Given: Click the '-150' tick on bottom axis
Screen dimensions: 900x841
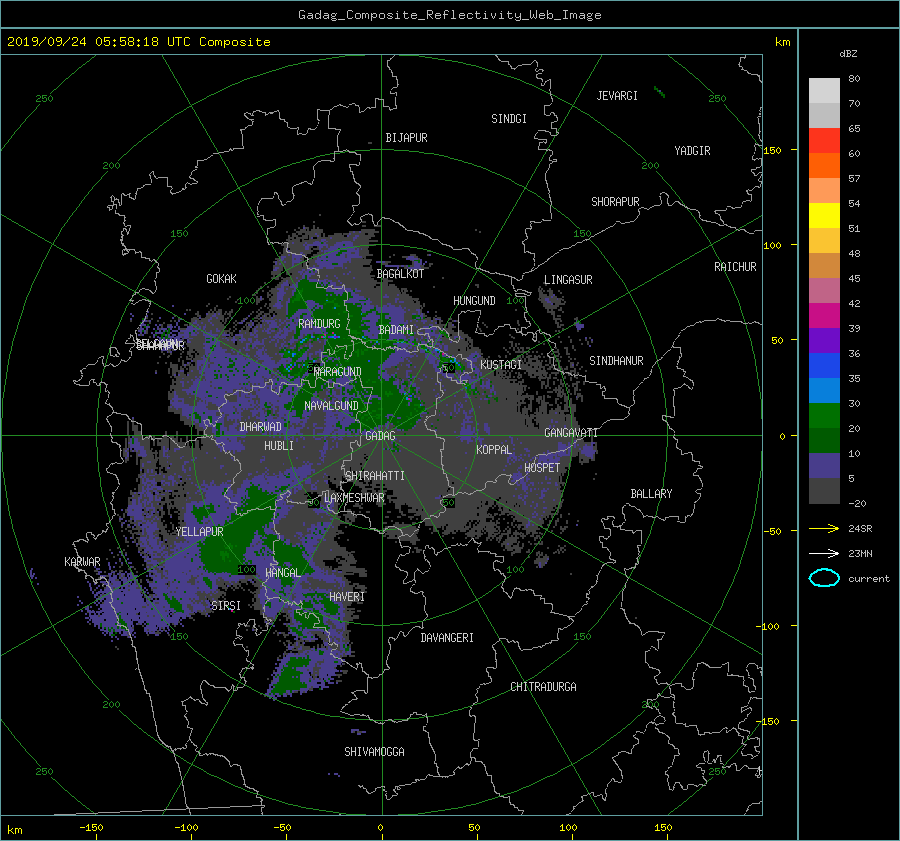Looking at the screenshot, I should [91, 828].
